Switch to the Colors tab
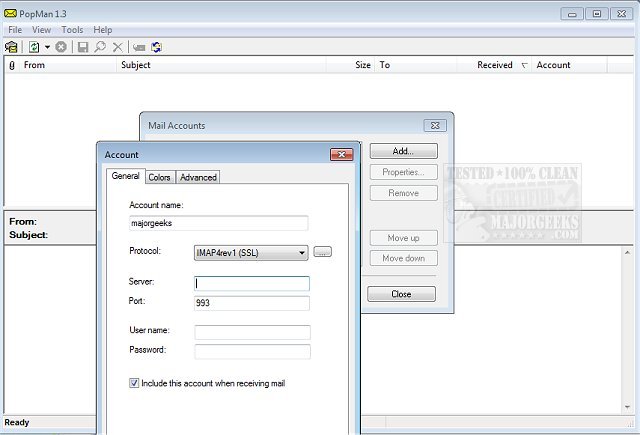640x435 pixels. tap(159, 177)
